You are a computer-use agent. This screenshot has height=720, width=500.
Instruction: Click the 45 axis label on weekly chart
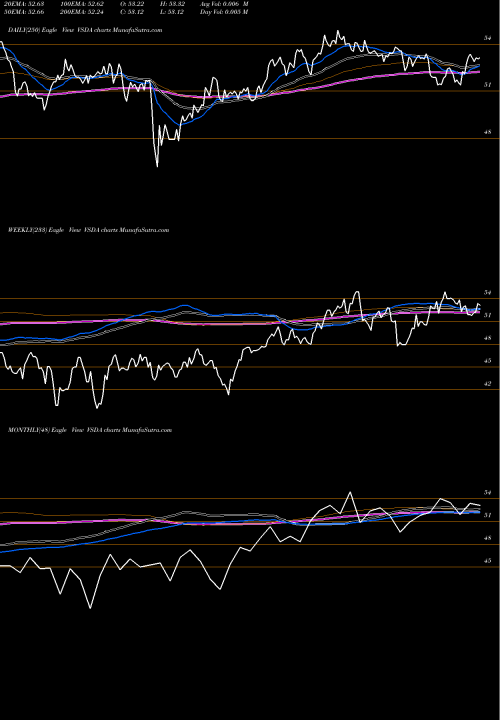[x=488, y=361]
